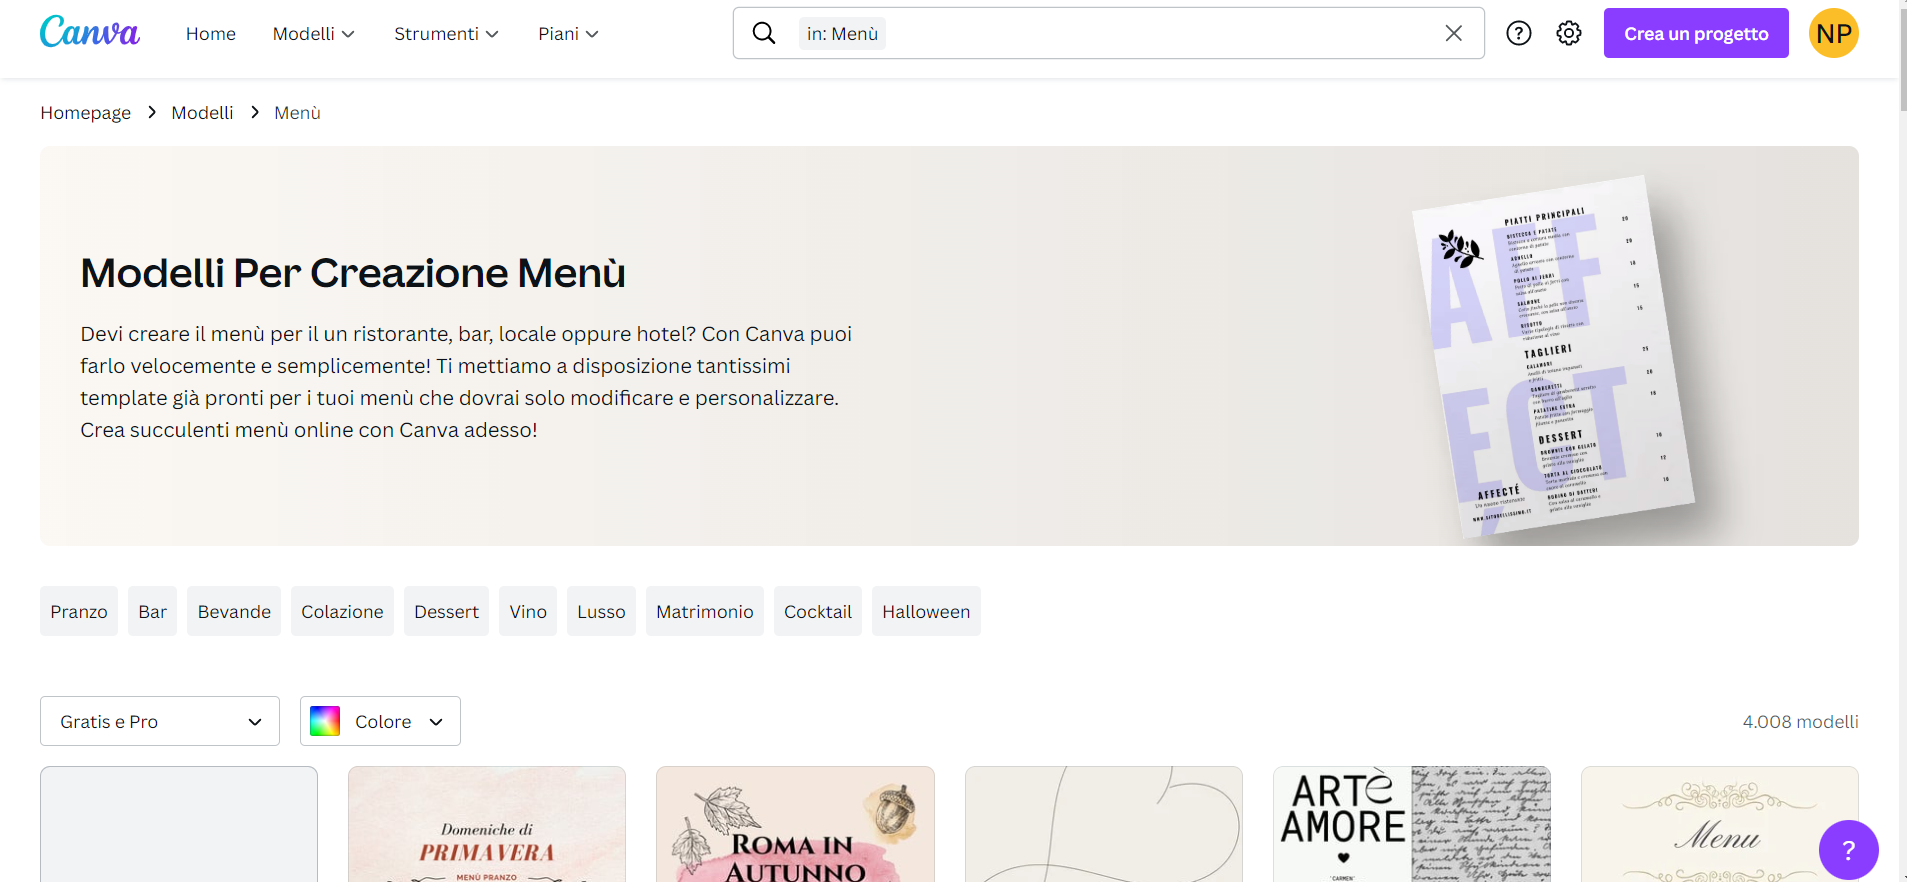Screen dimensions: 1907x882
Task: Open the cursive Menu template
Action: [1720, 825]
